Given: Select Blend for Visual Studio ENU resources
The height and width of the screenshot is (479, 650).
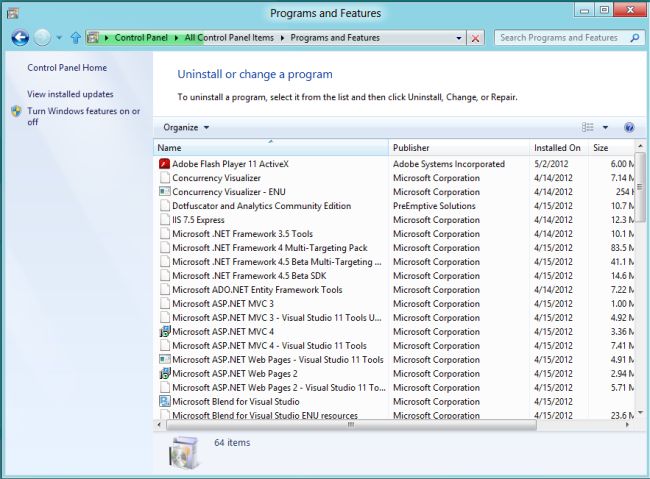Looking at the screenshot, I should click(x=265, y=416).
